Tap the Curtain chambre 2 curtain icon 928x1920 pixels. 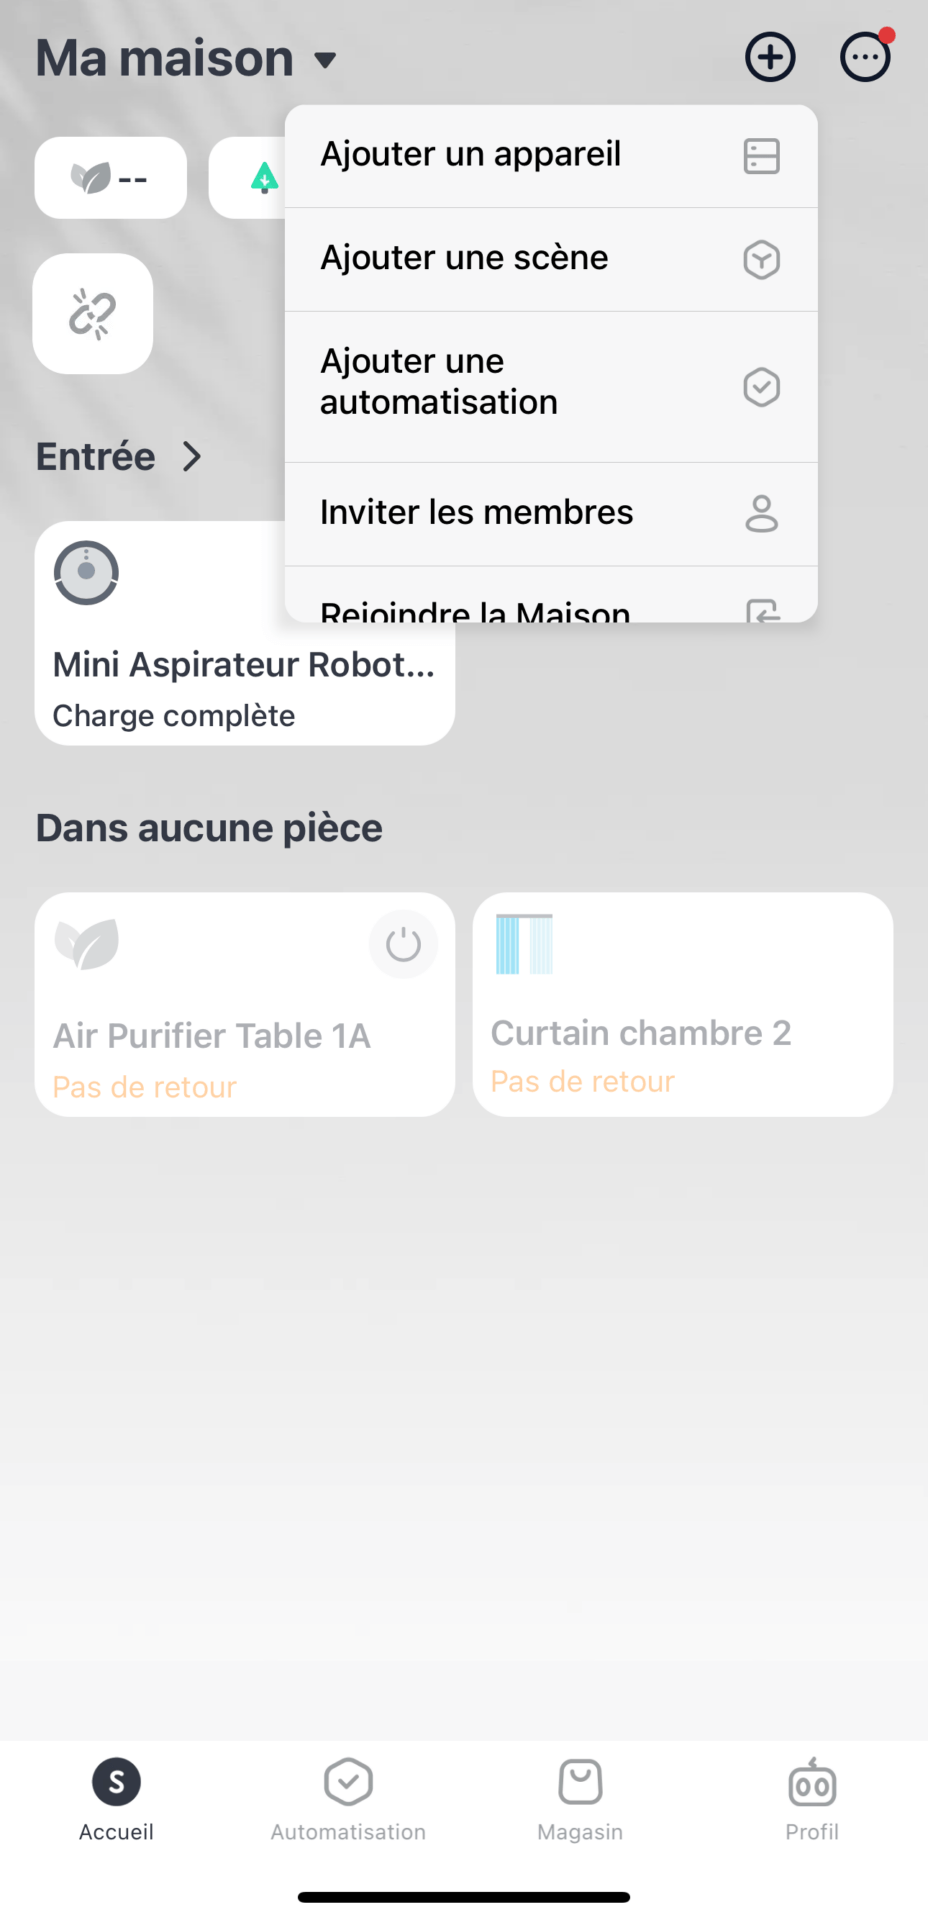[524, 944]
